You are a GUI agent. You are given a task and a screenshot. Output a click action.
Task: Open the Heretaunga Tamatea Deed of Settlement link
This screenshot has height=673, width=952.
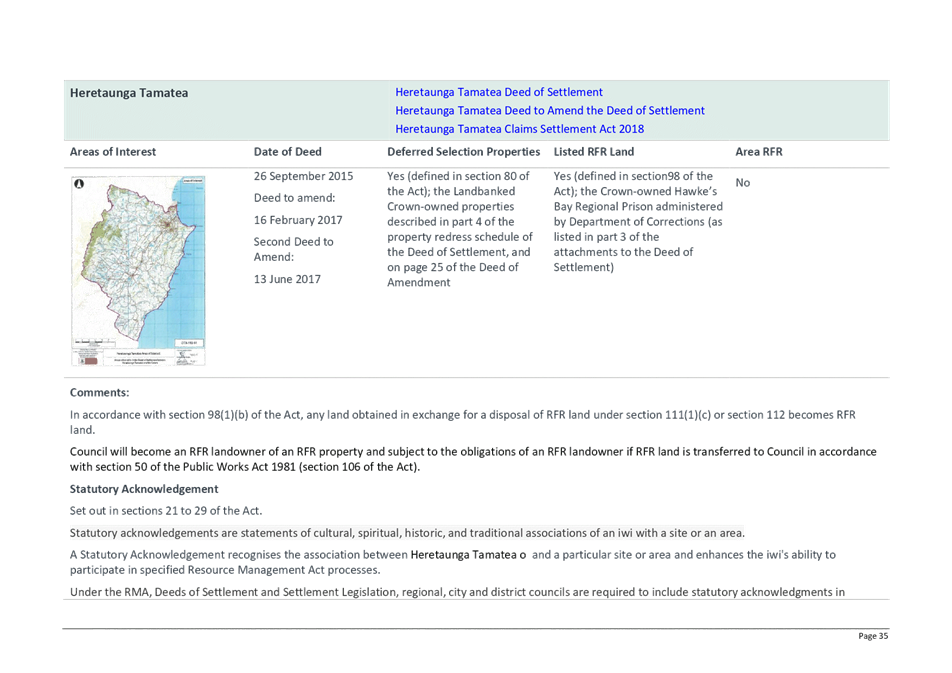coord(499,92)
